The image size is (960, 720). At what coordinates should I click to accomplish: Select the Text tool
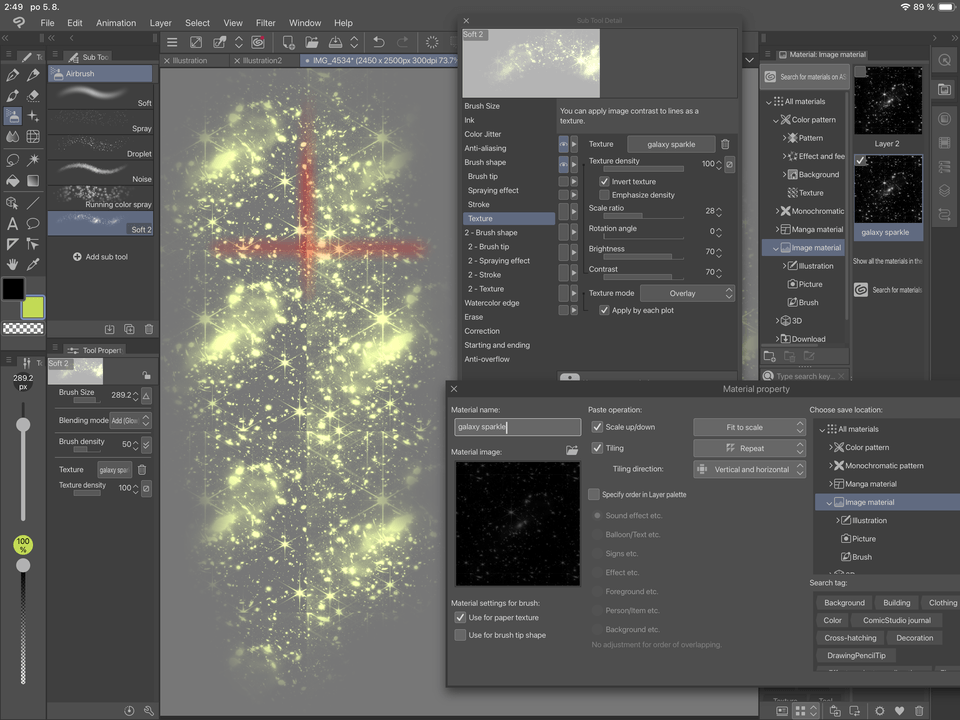pyautogui.click(x=12, y=223)
